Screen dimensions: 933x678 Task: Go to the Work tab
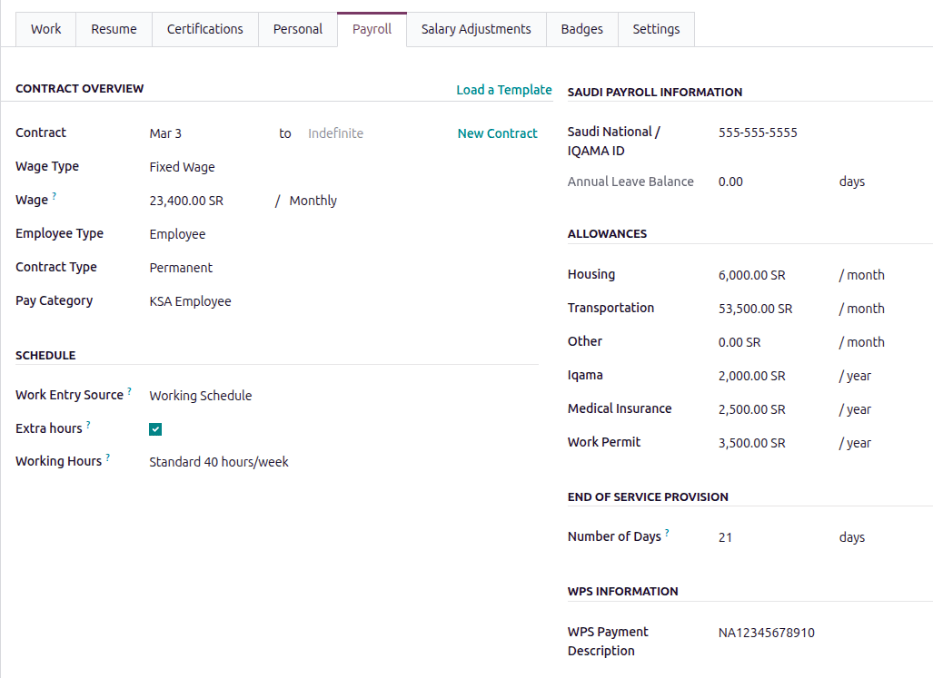point(45,29)
